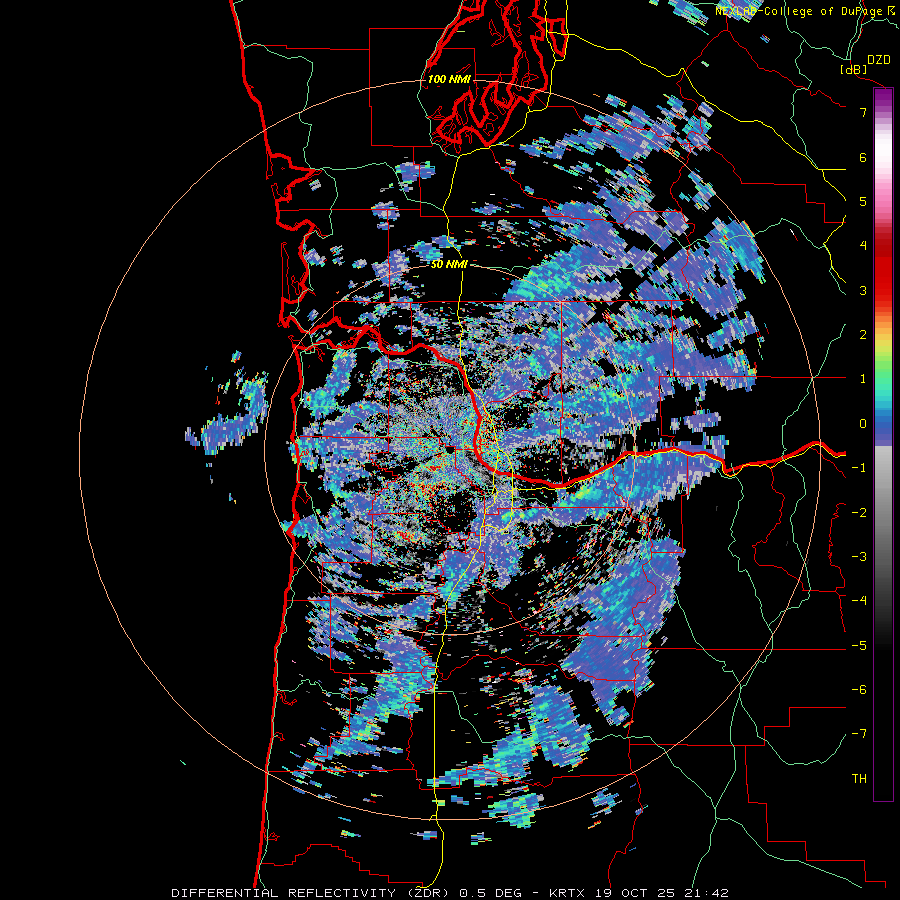
Task: Click the "100 NMI" range ring label
Action: click(449, 79)
